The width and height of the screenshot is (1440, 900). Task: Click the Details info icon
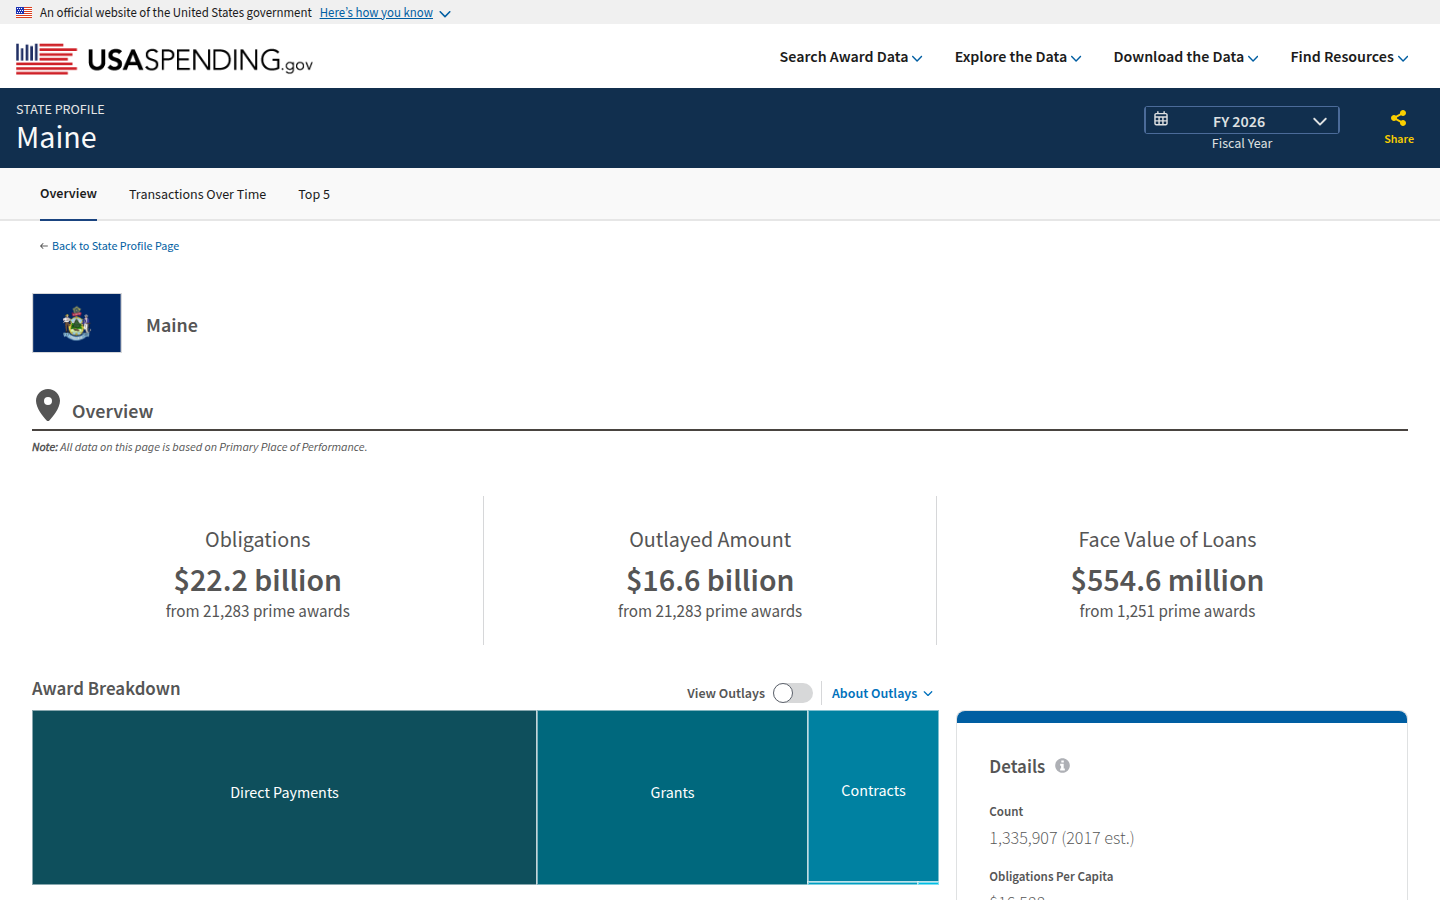click(x=1062, y=765)
